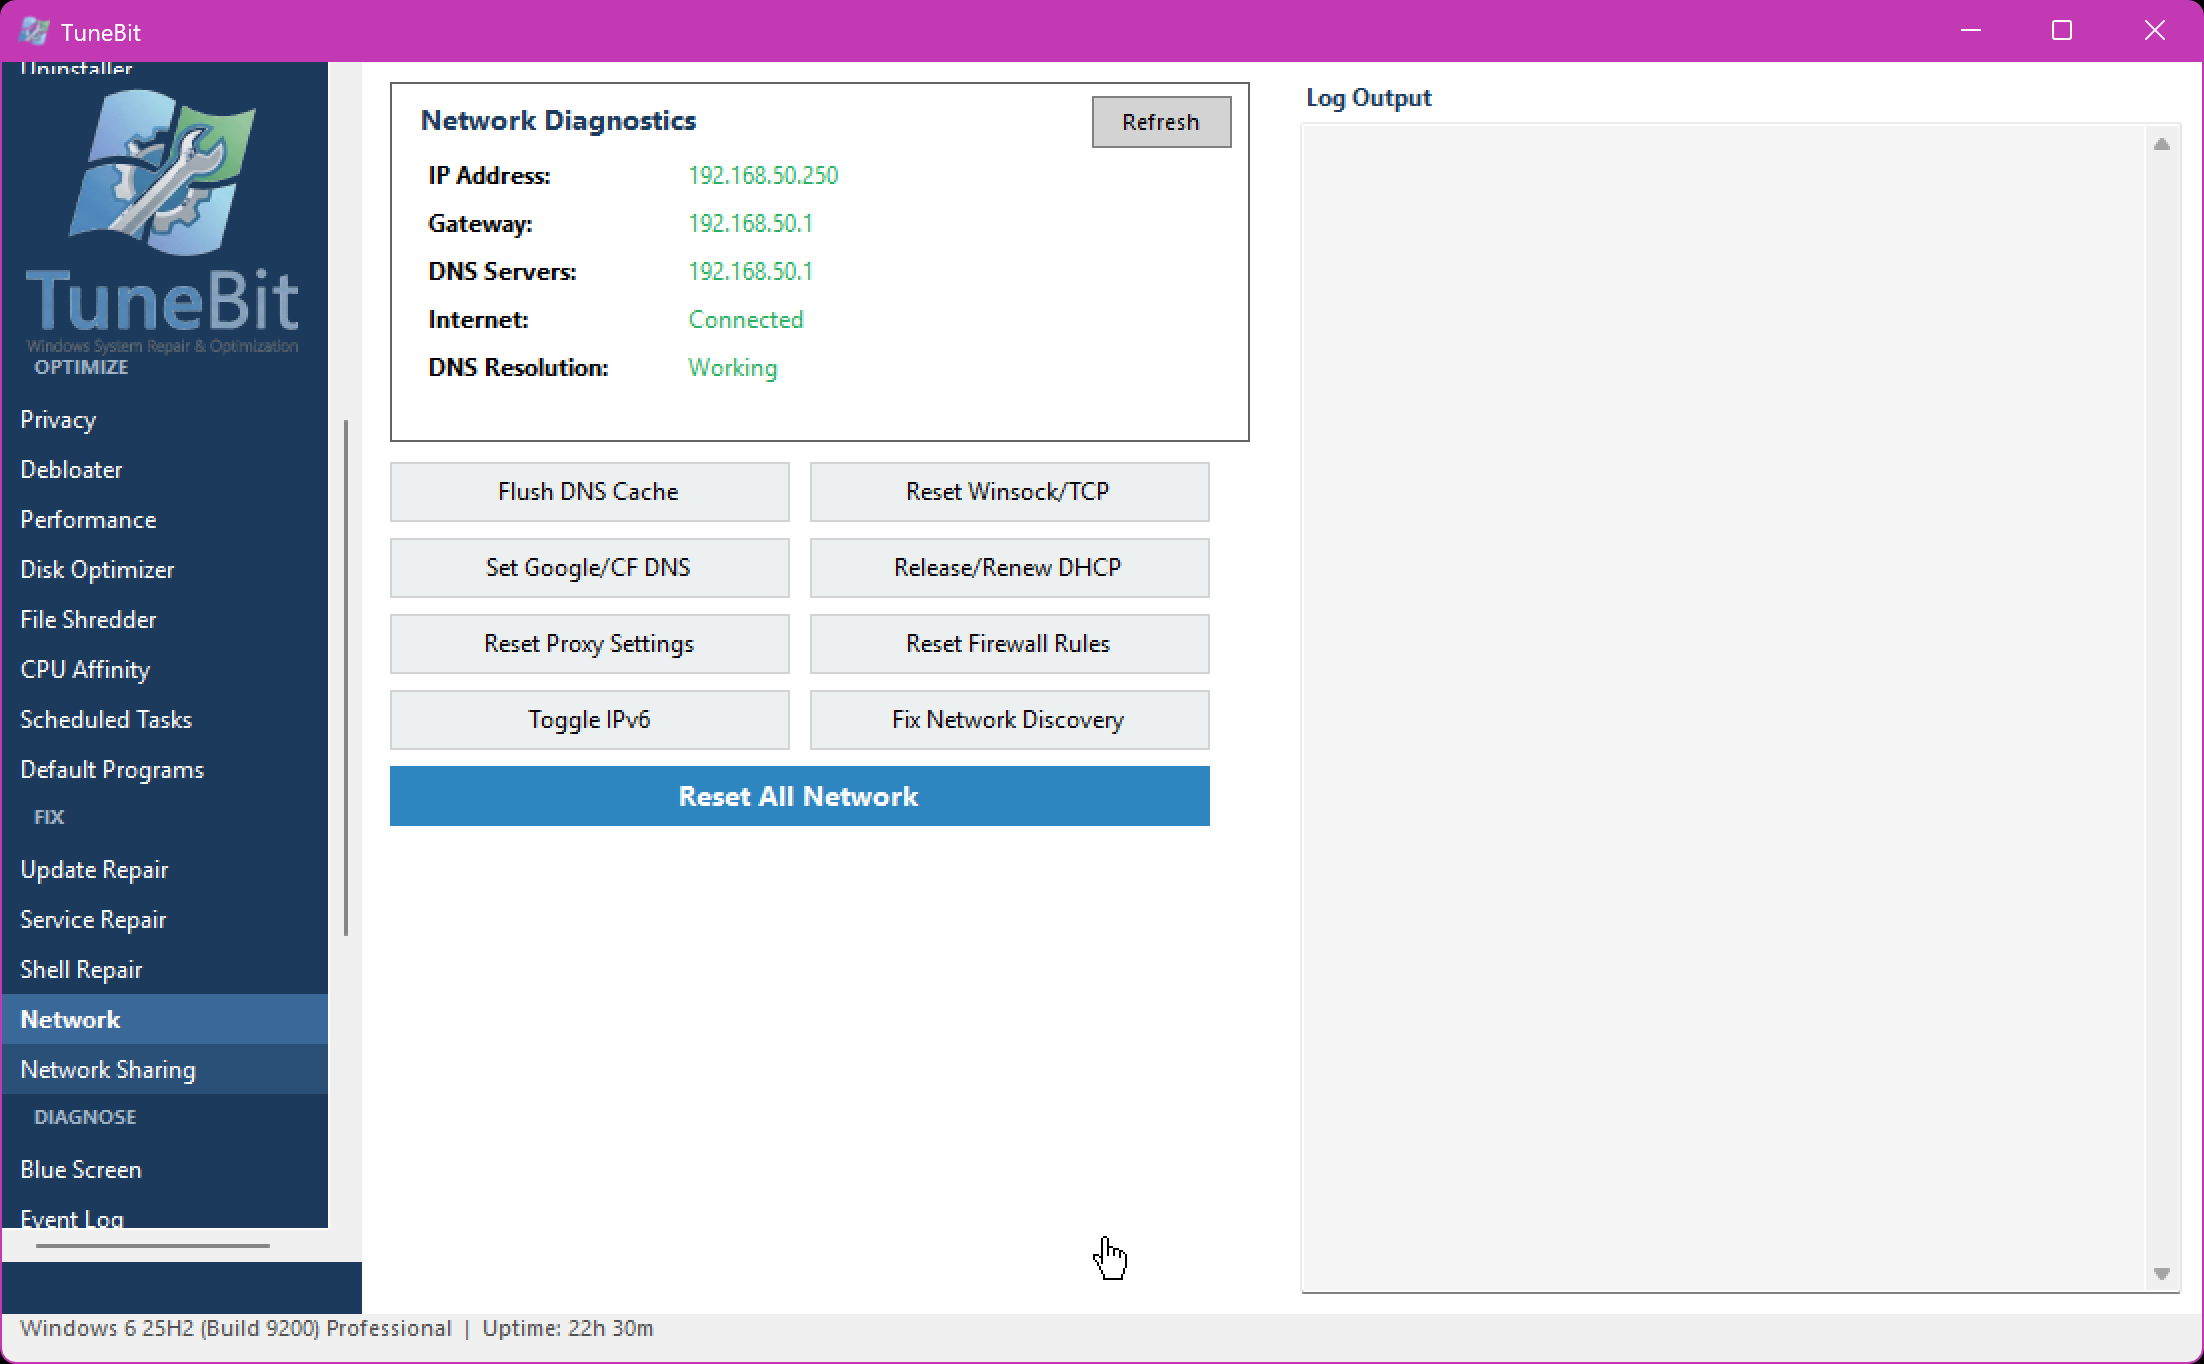Go to Performance in sidebar

[x=164, y=519]
